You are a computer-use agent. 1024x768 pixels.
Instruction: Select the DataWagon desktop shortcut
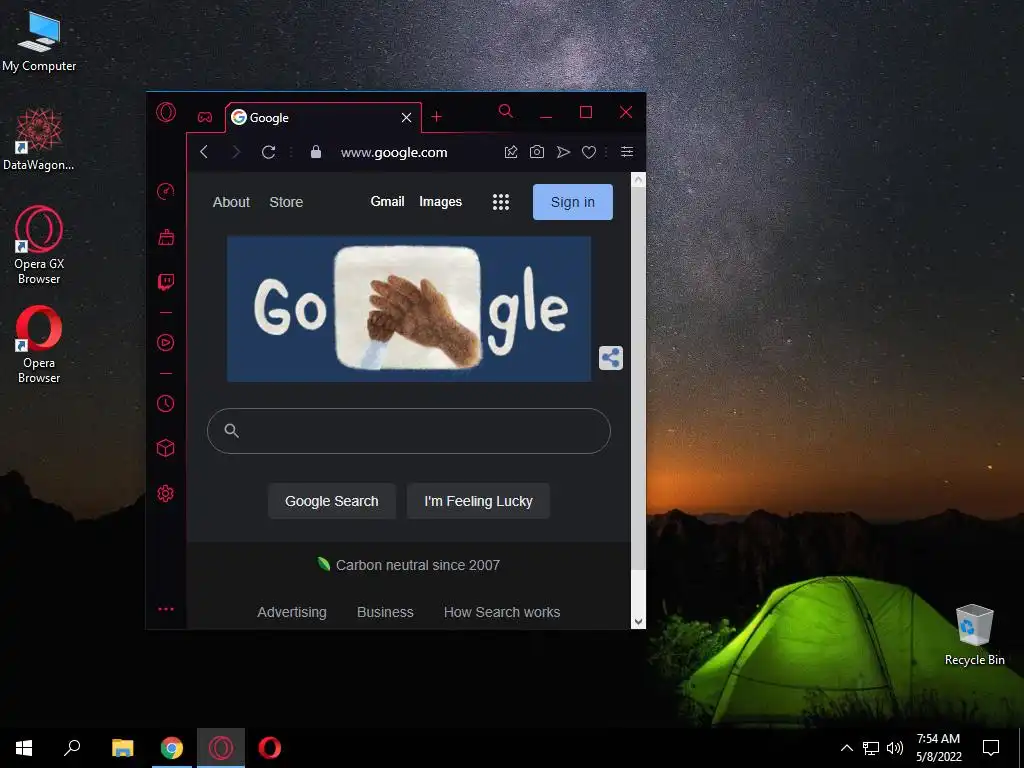pos(39,139)
